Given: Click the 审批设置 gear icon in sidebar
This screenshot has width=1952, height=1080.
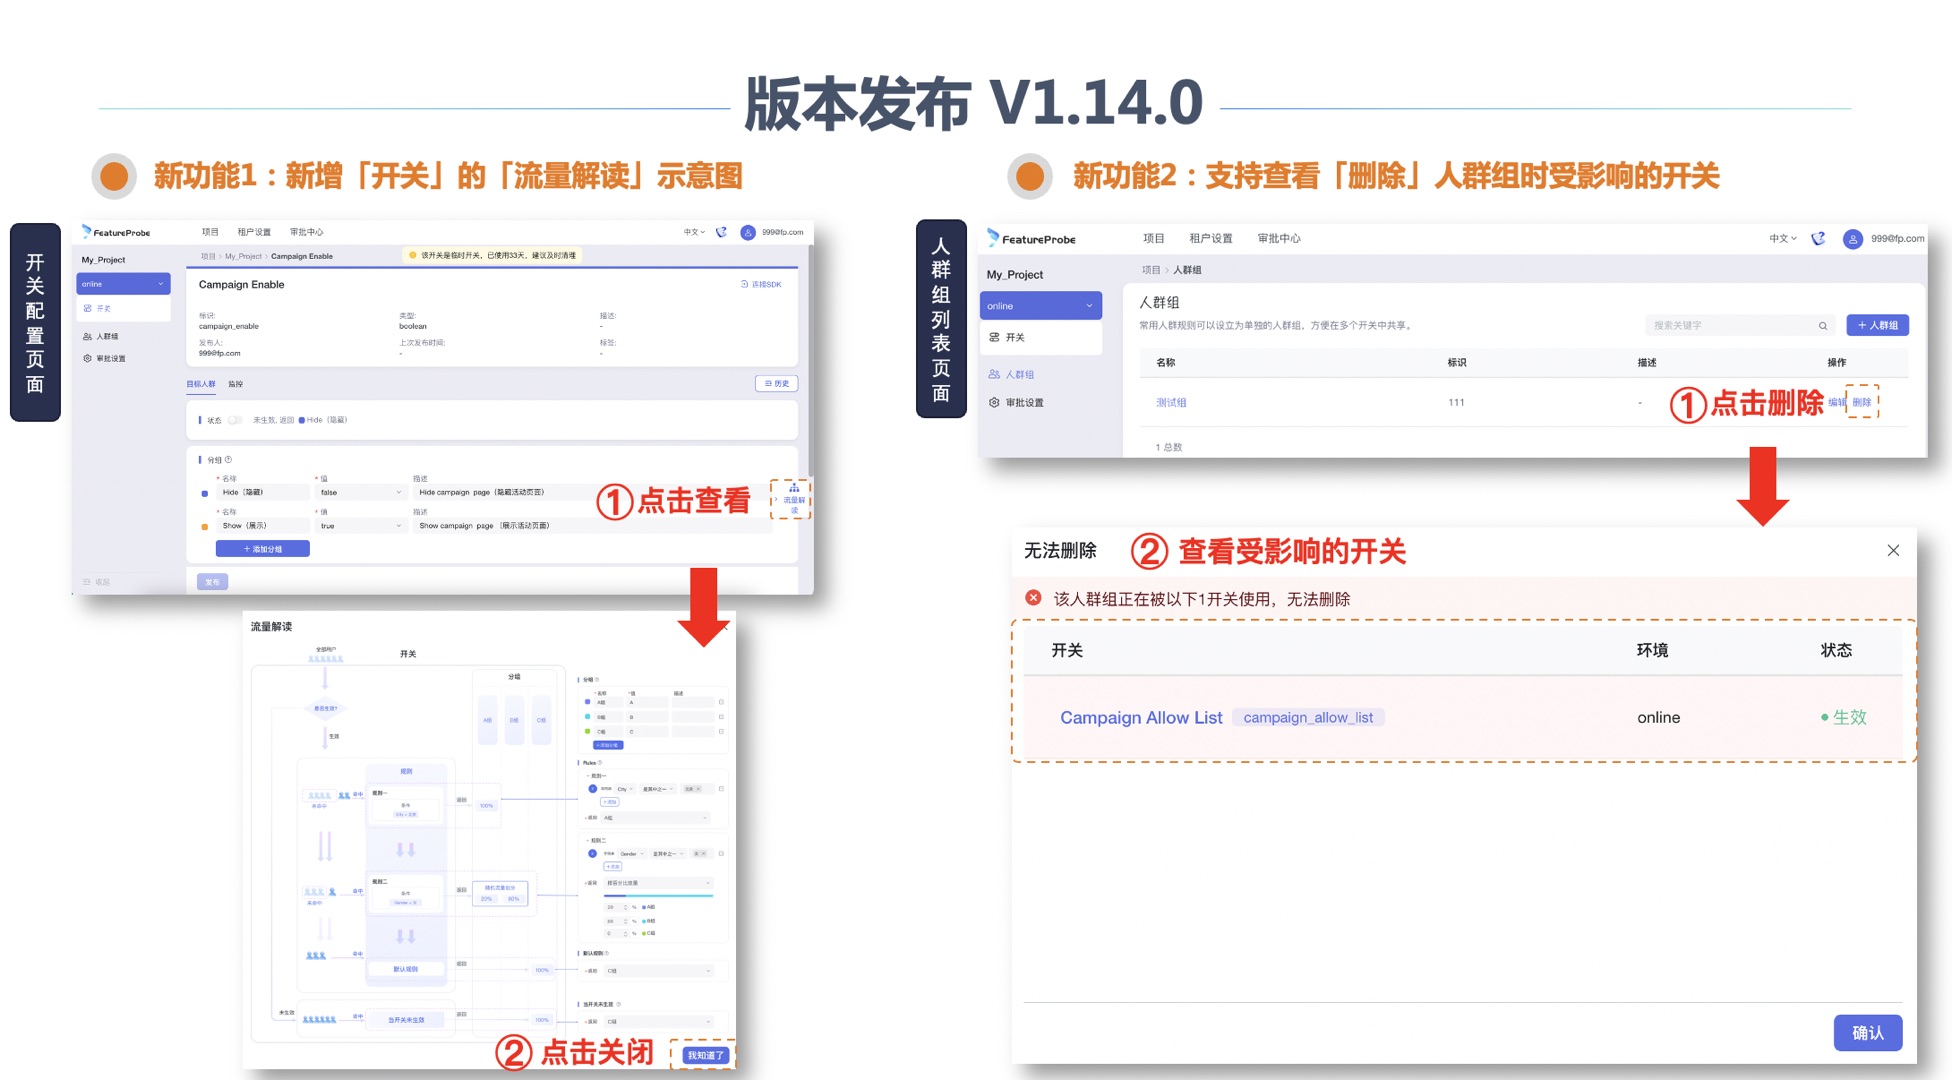Looking at the screenshot, I should point(87,358).
